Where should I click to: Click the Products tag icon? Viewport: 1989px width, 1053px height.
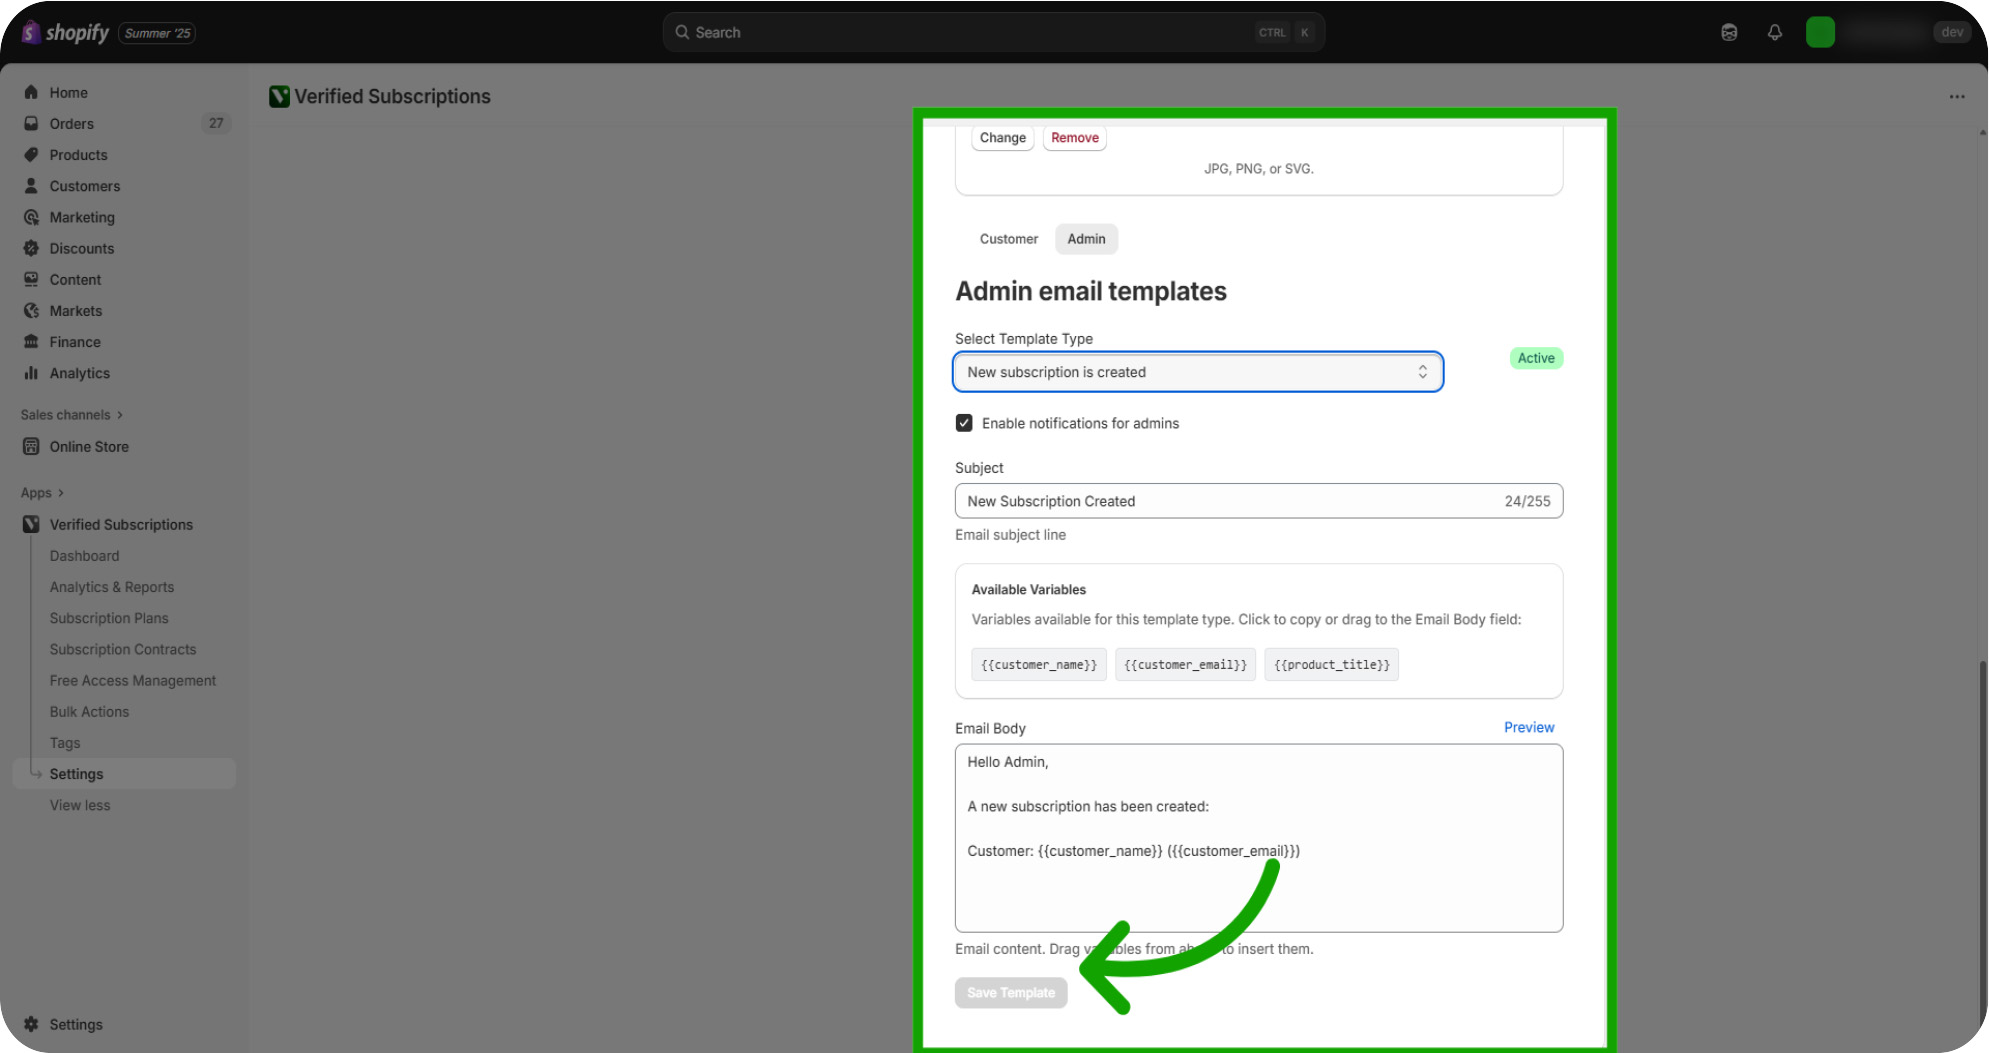[x=31, y=154]
